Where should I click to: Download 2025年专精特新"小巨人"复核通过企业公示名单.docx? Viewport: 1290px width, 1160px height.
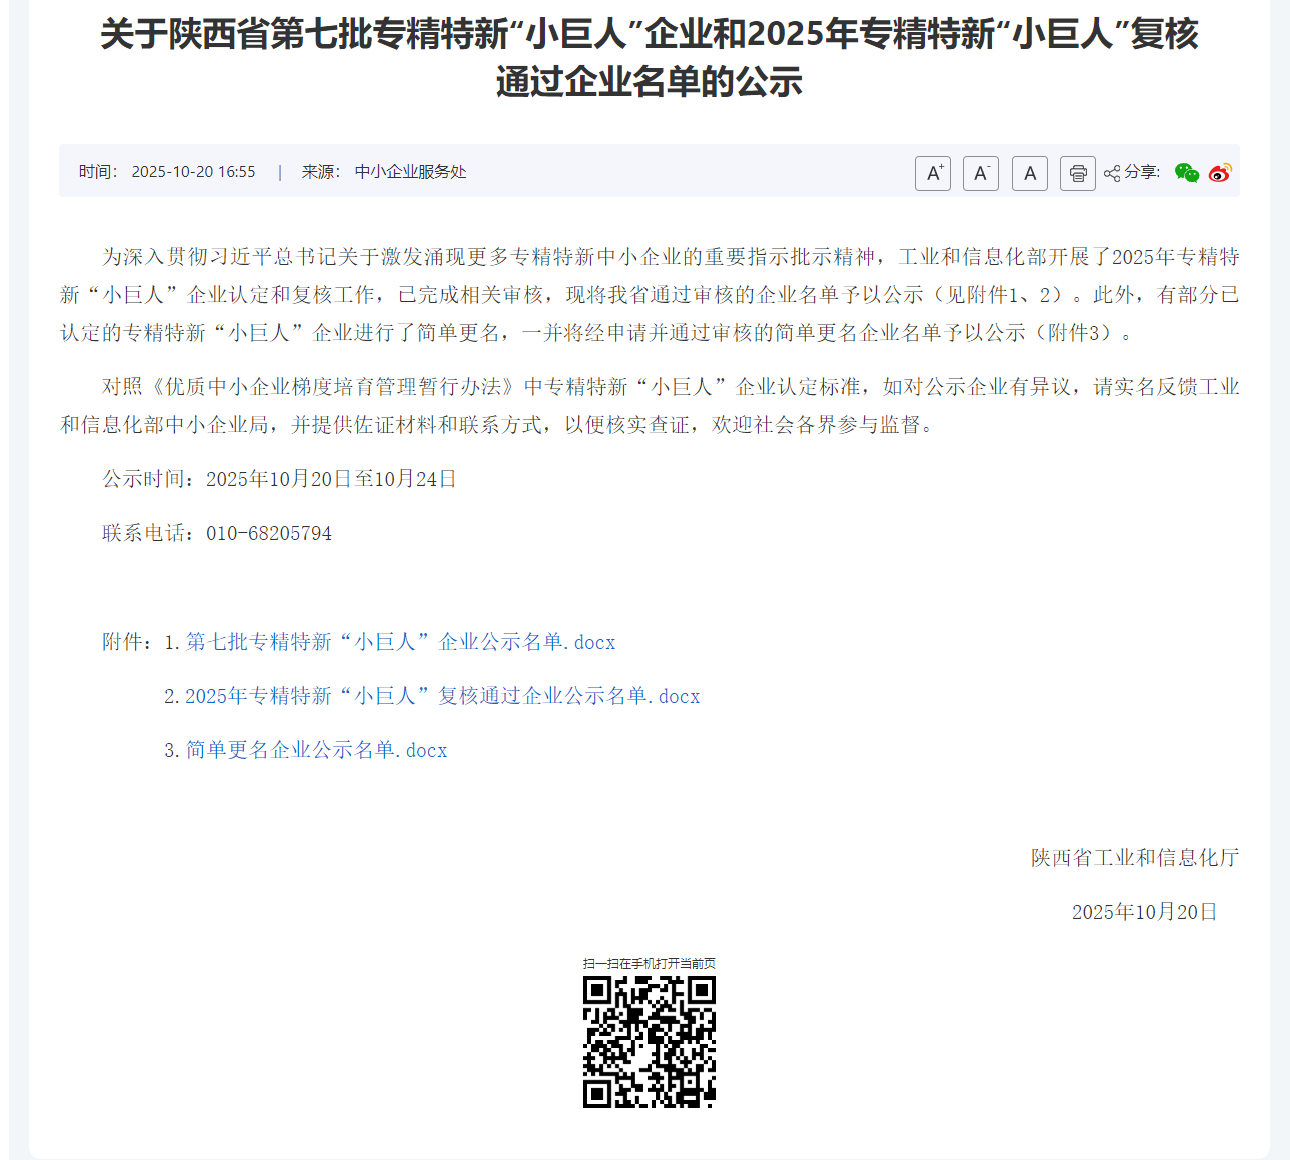pos(442,696)
